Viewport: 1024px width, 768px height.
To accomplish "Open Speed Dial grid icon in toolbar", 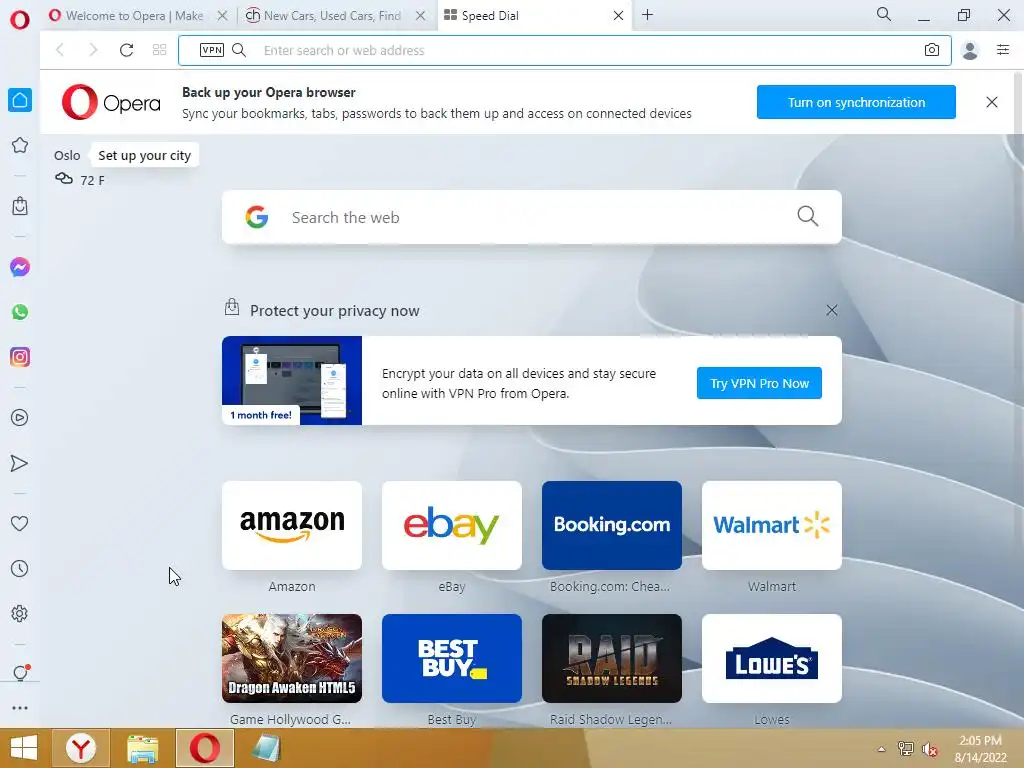I will coord(159,50).
